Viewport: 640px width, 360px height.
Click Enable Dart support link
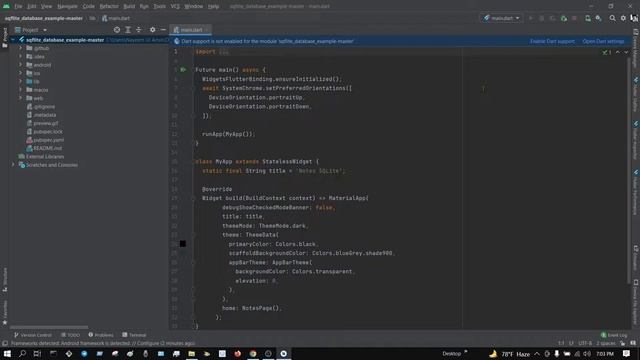[552, 41]
